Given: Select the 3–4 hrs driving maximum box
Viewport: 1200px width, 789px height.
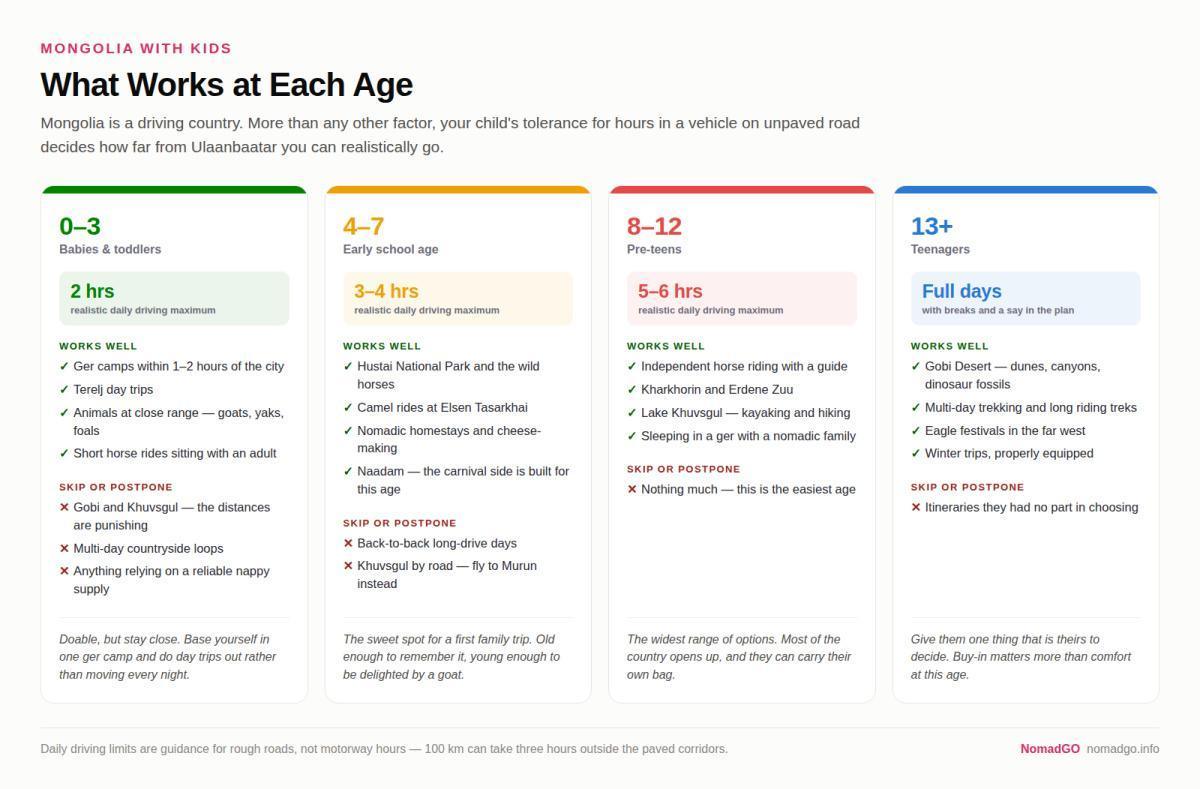Looking at the screenshot, I should pyautogui.click(x=458, y=298).
